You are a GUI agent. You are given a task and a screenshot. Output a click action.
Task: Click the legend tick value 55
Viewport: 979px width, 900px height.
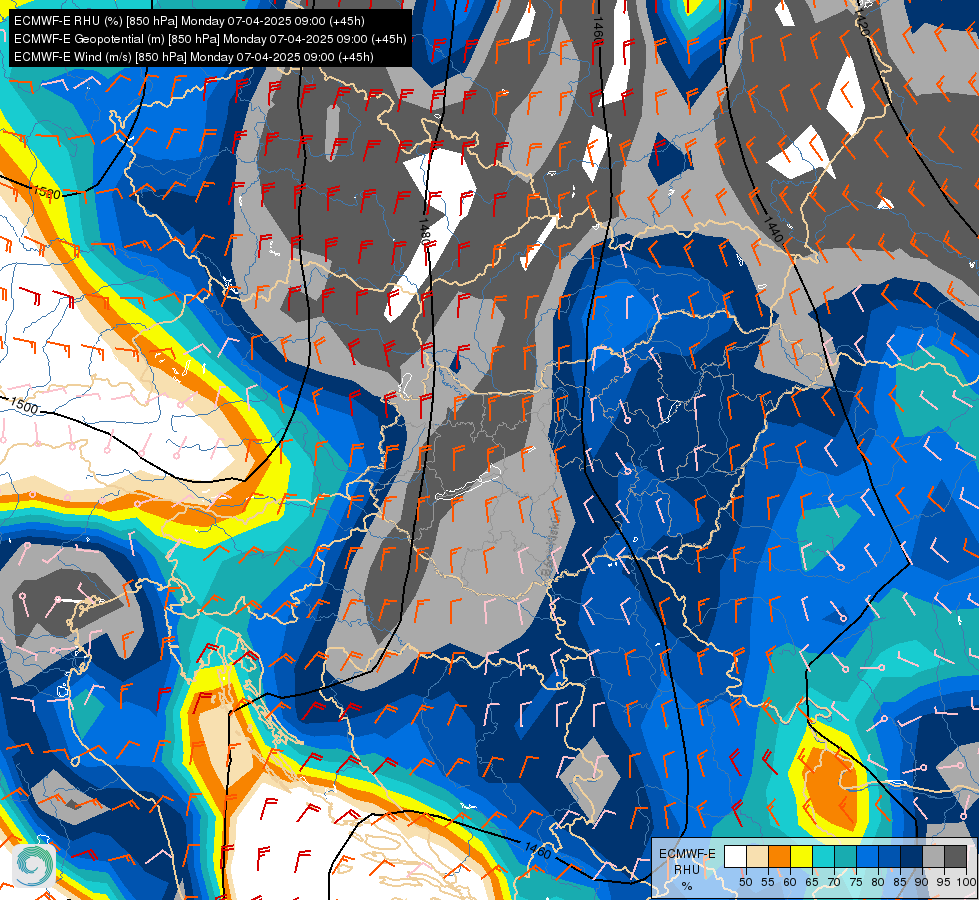tap(768, 882)
